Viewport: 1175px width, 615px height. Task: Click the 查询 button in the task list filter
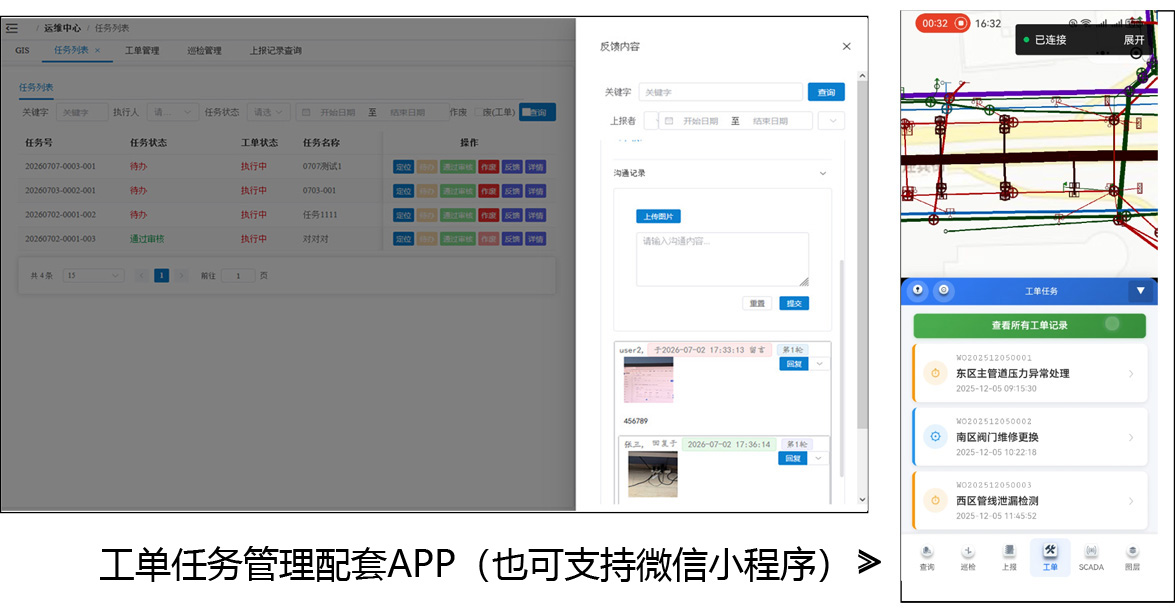(x=537, y=112)
